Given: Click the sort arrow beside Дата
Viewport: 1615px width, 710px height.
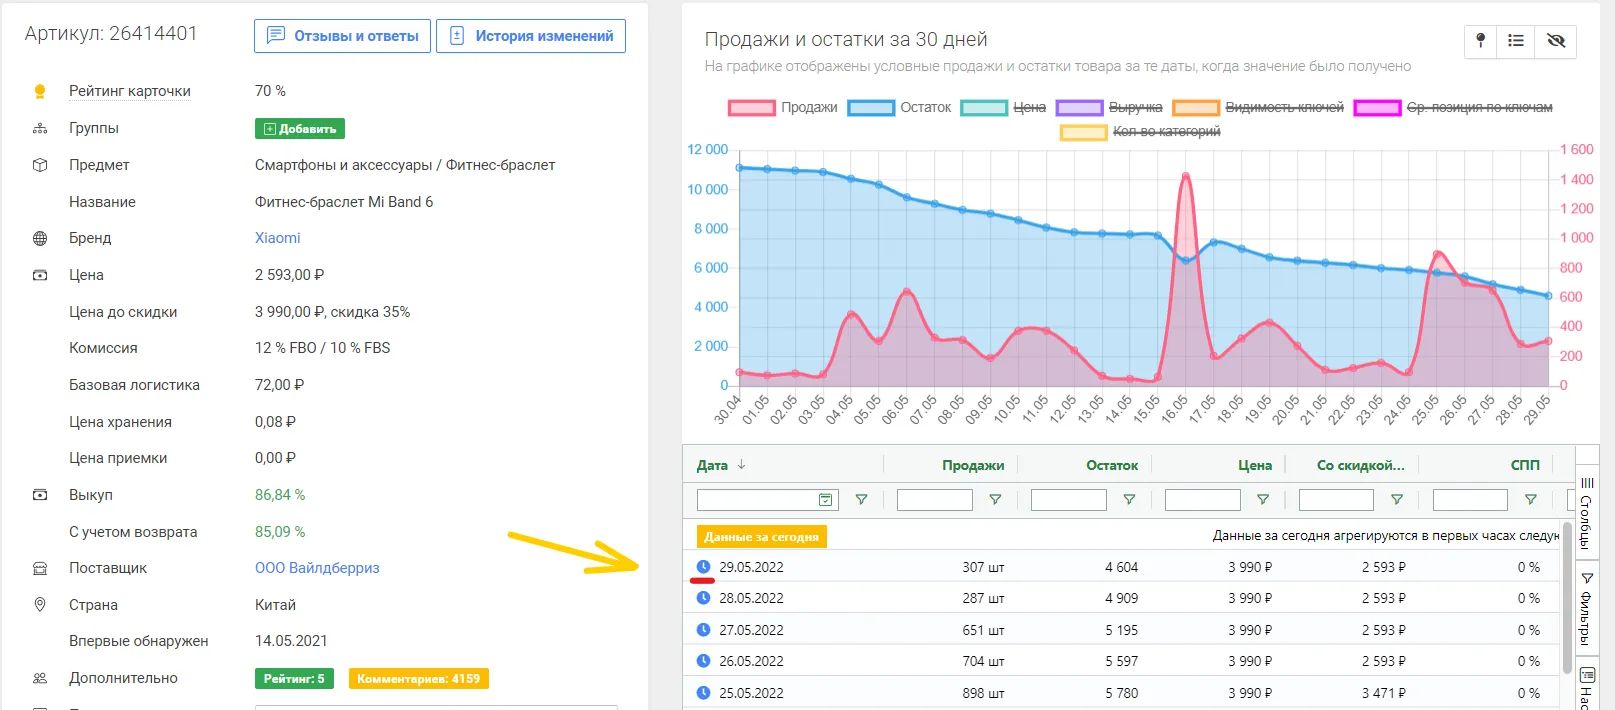Looking at the screenshot, I should (741, 465).
